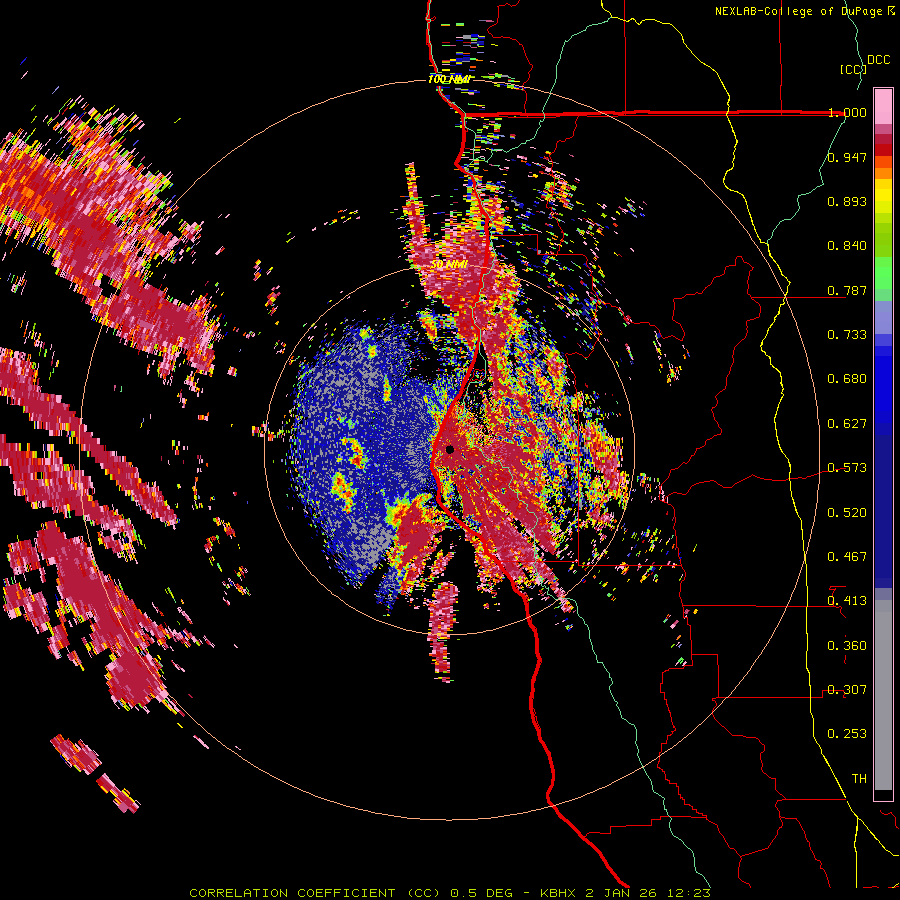Select the 0.893 legend value

pyautogui.click(x=847, y=201)
